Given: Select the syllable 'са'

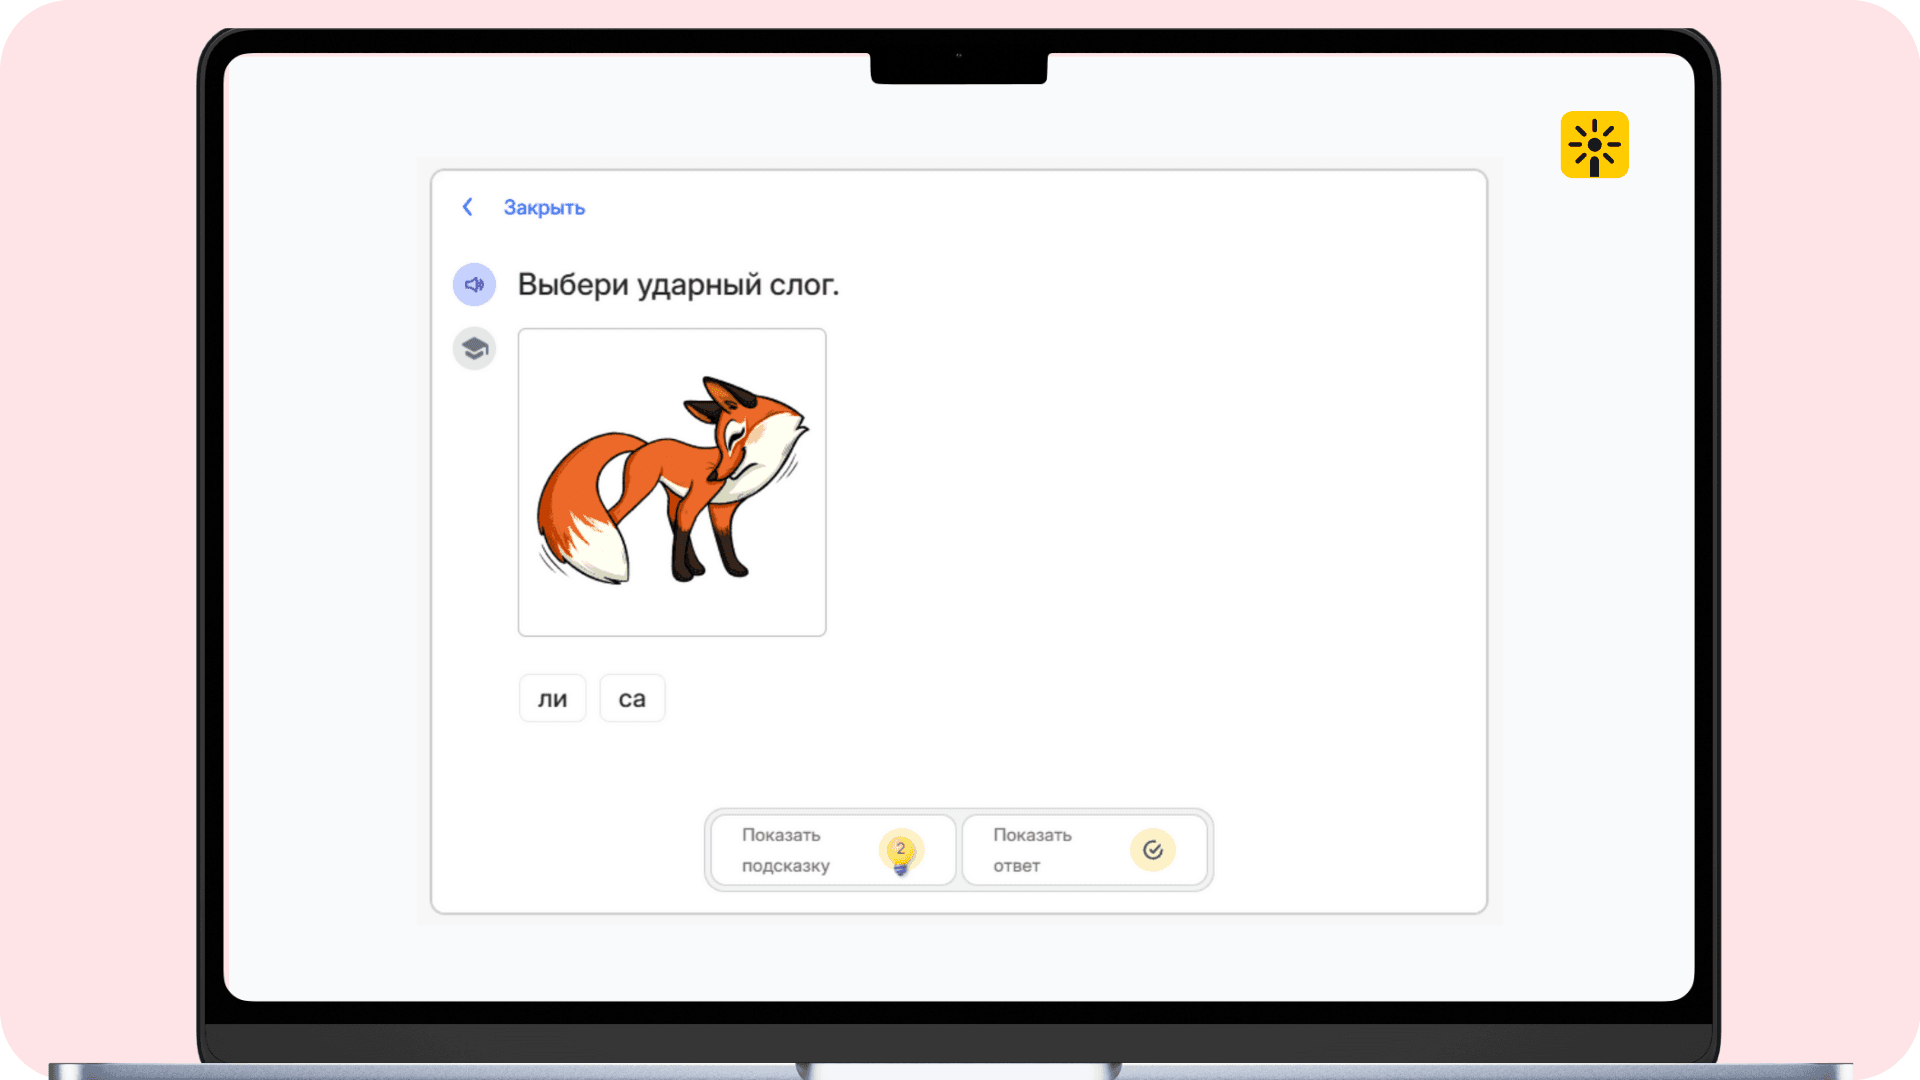Looking at the screenshot, I should (632, 699).
